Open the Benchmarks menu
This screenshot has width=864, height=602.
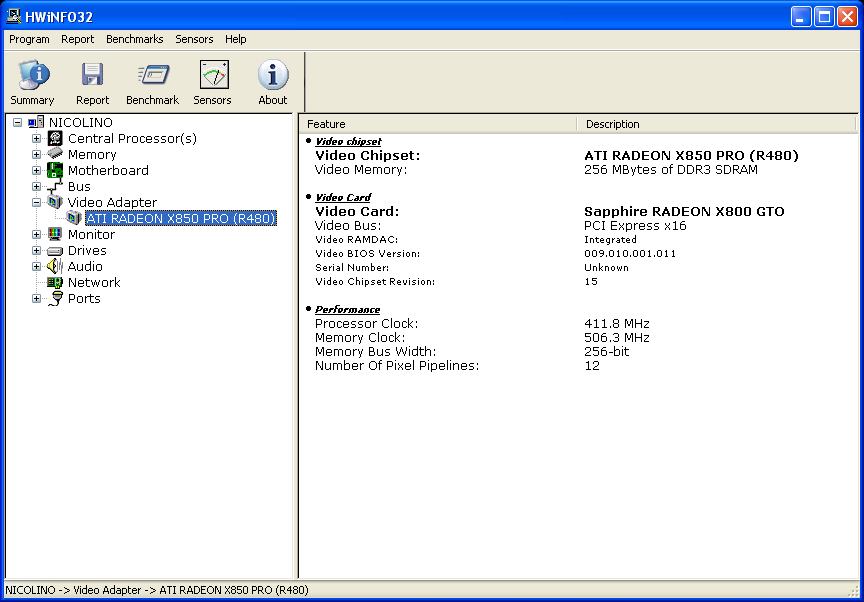pos(135,39)
